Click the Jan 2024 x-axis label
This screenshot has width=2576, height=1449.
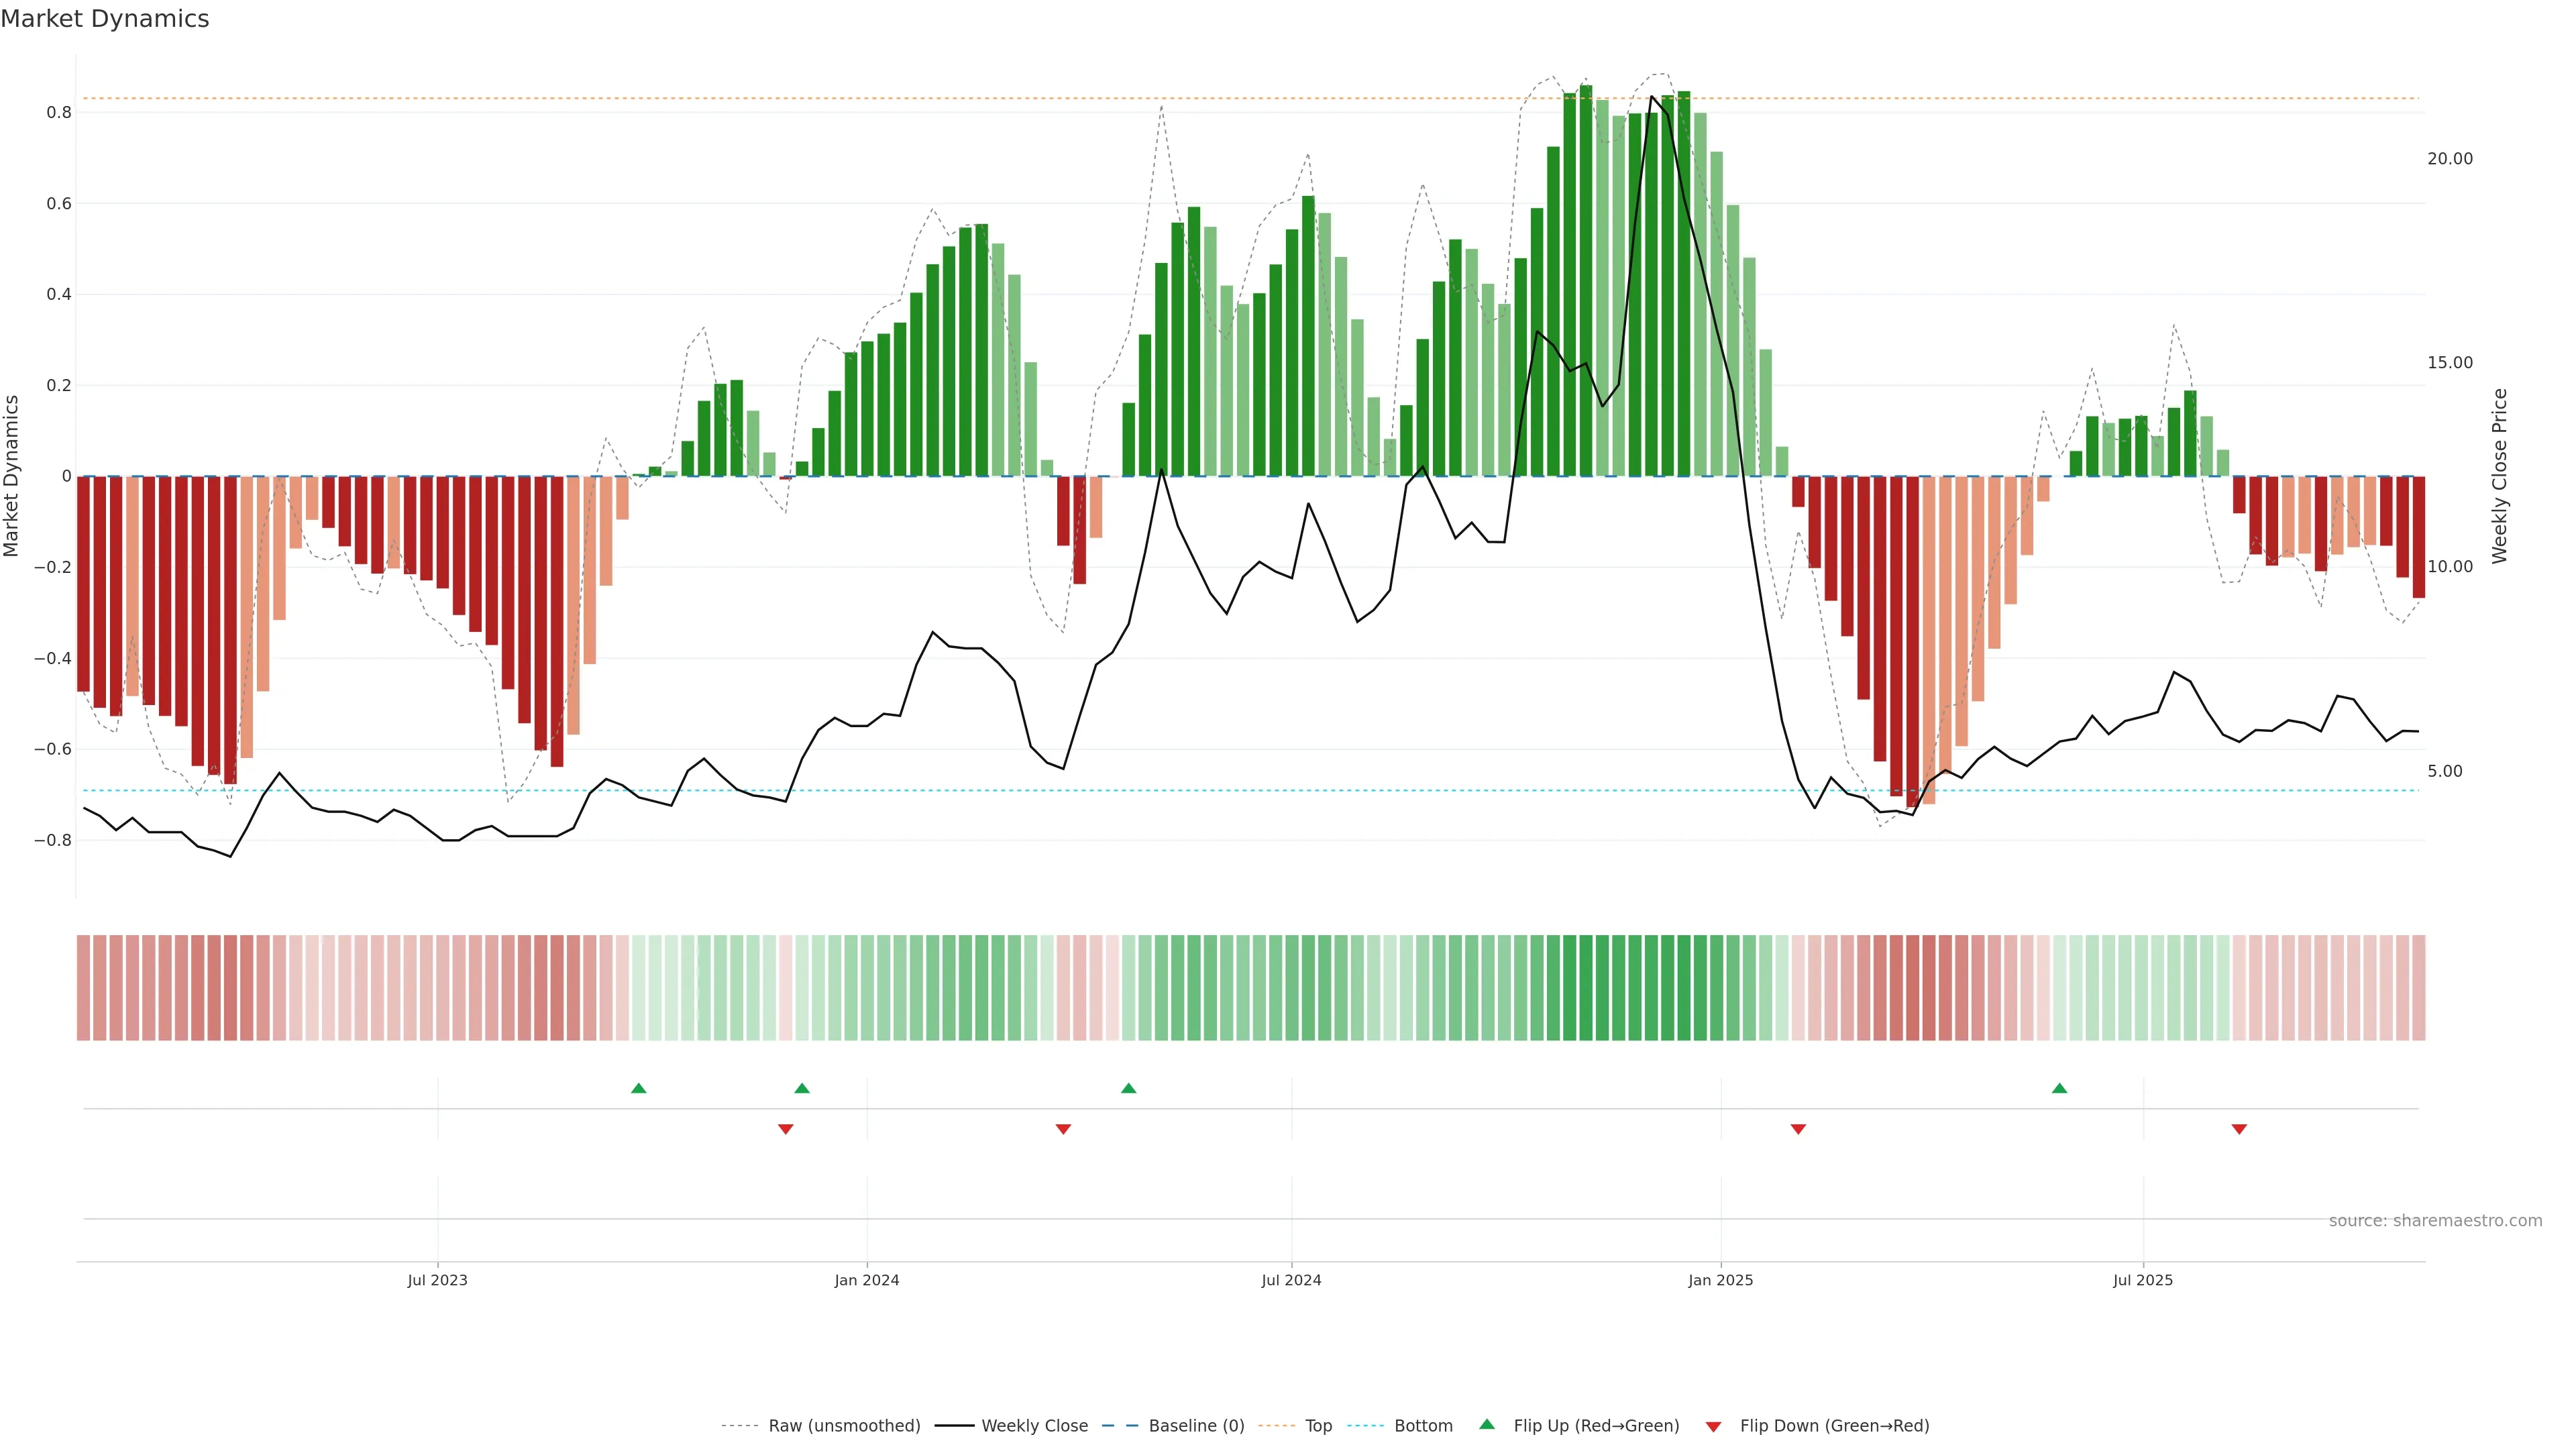[x=867, y=1280]
